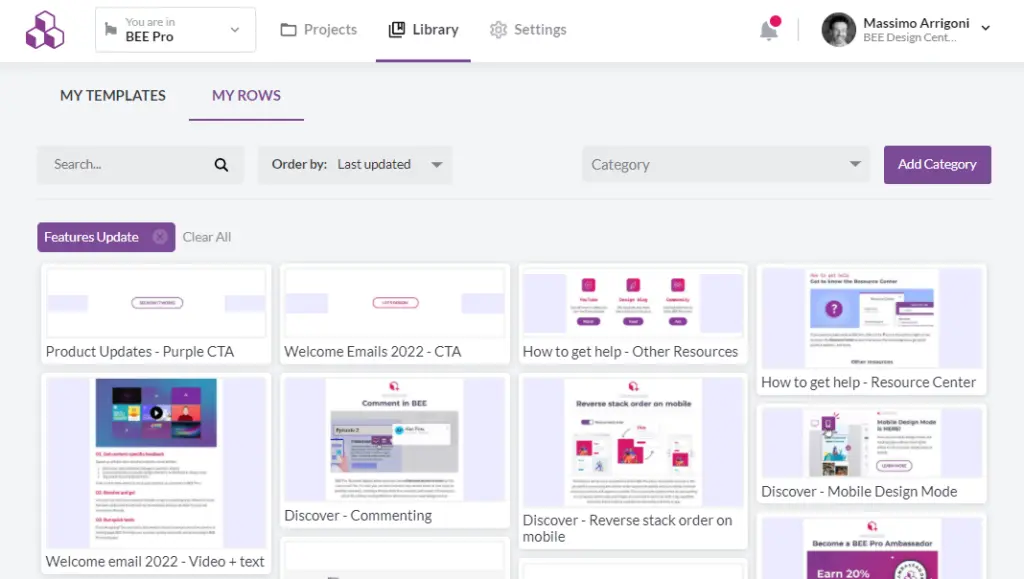The height and width of the screenshot is (579, 1024).
Task: Switch to the MY TEMPLATES tab
Action: [113, 95]
